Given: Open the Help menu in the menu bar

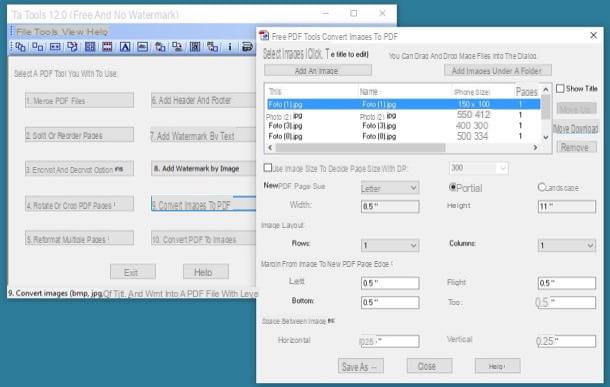Looking at the screenshot, I should [97, 32].
